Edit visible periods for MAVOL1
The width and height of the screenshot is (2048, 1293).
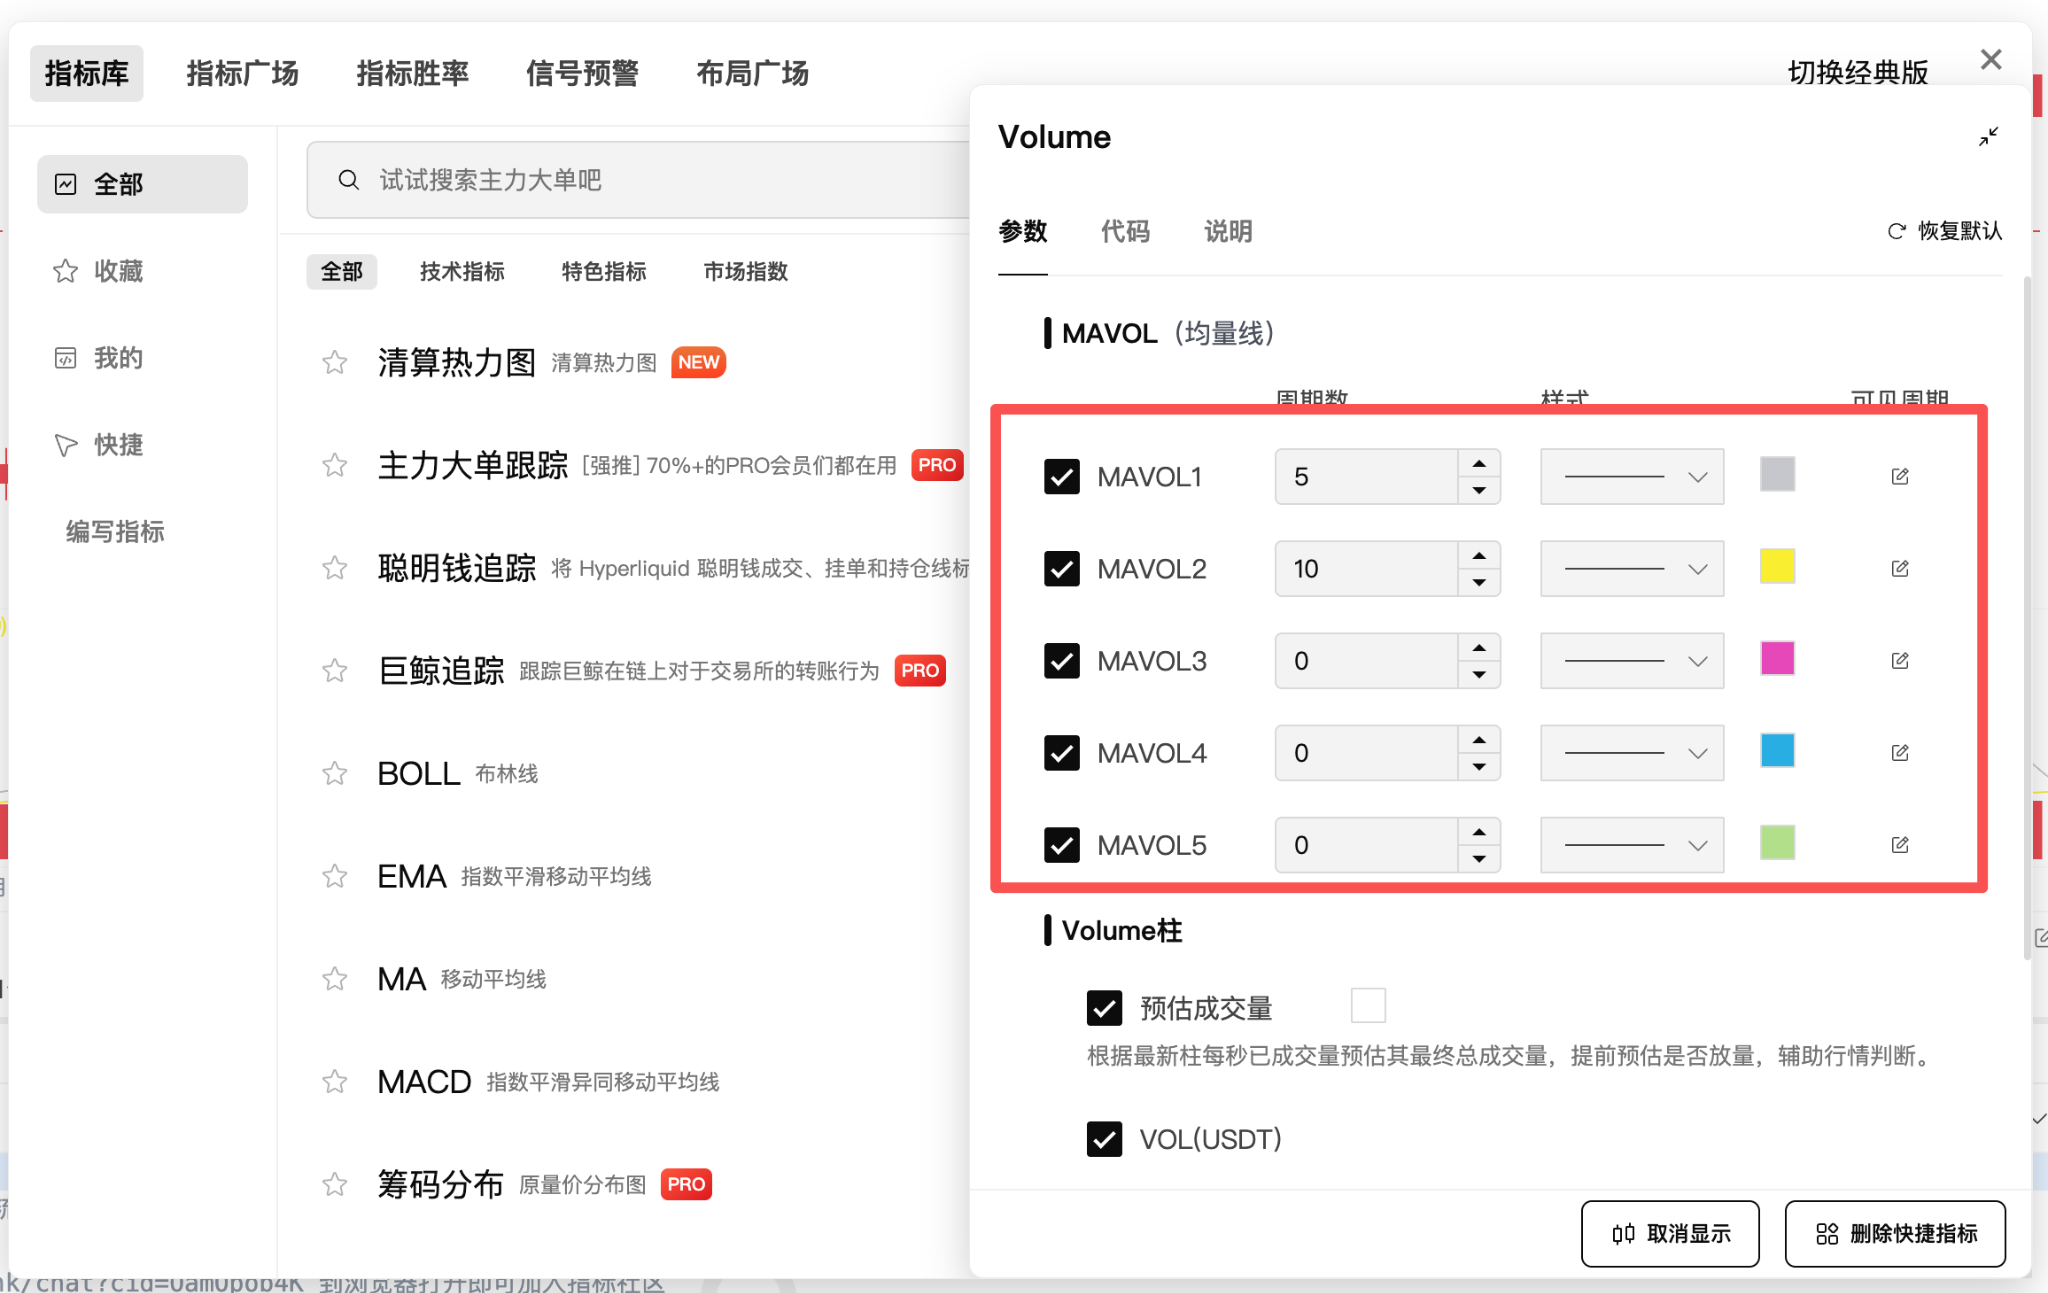tap(1900, 476)
